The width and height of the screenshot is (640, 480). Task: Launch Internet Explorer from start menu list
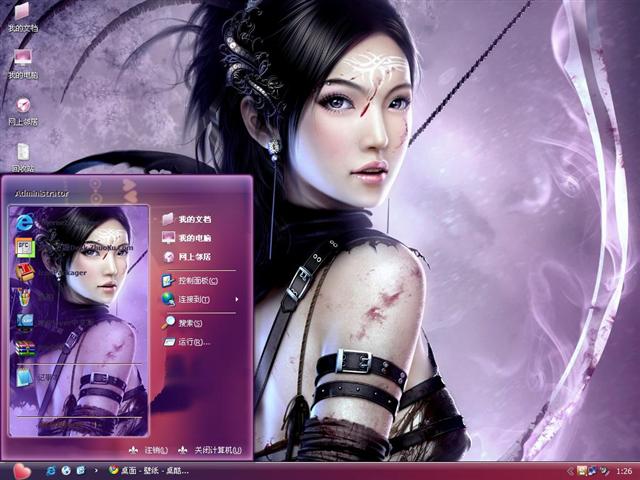tap(25, 223)
